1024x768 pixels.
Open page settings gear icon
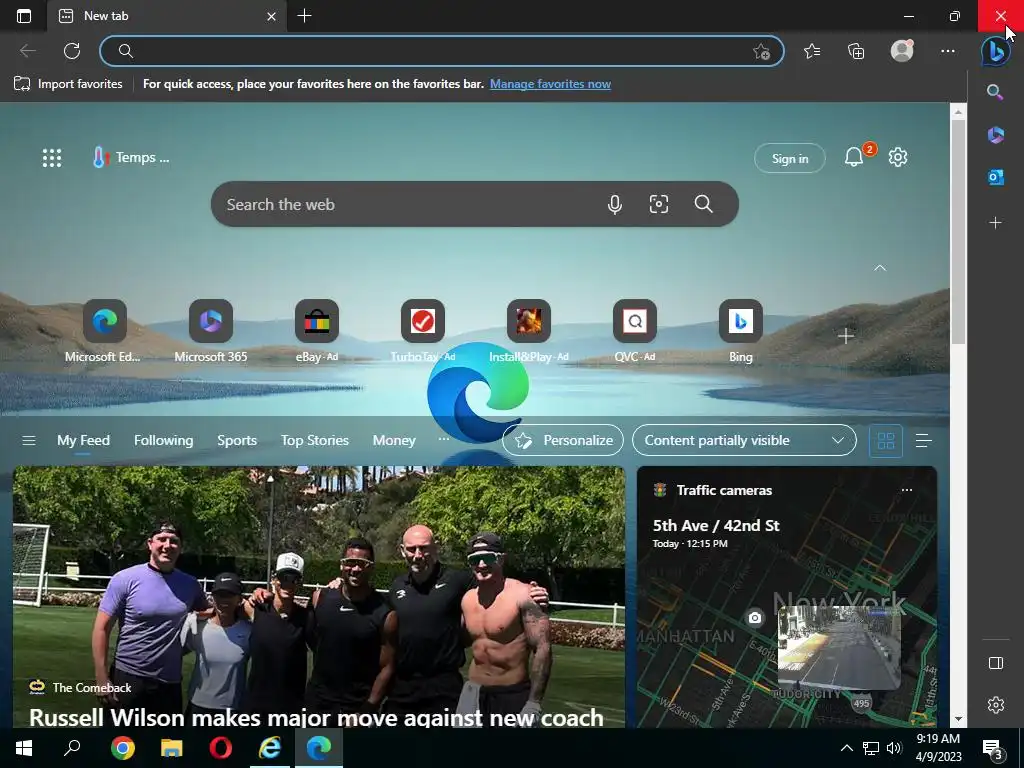point(898,157)
